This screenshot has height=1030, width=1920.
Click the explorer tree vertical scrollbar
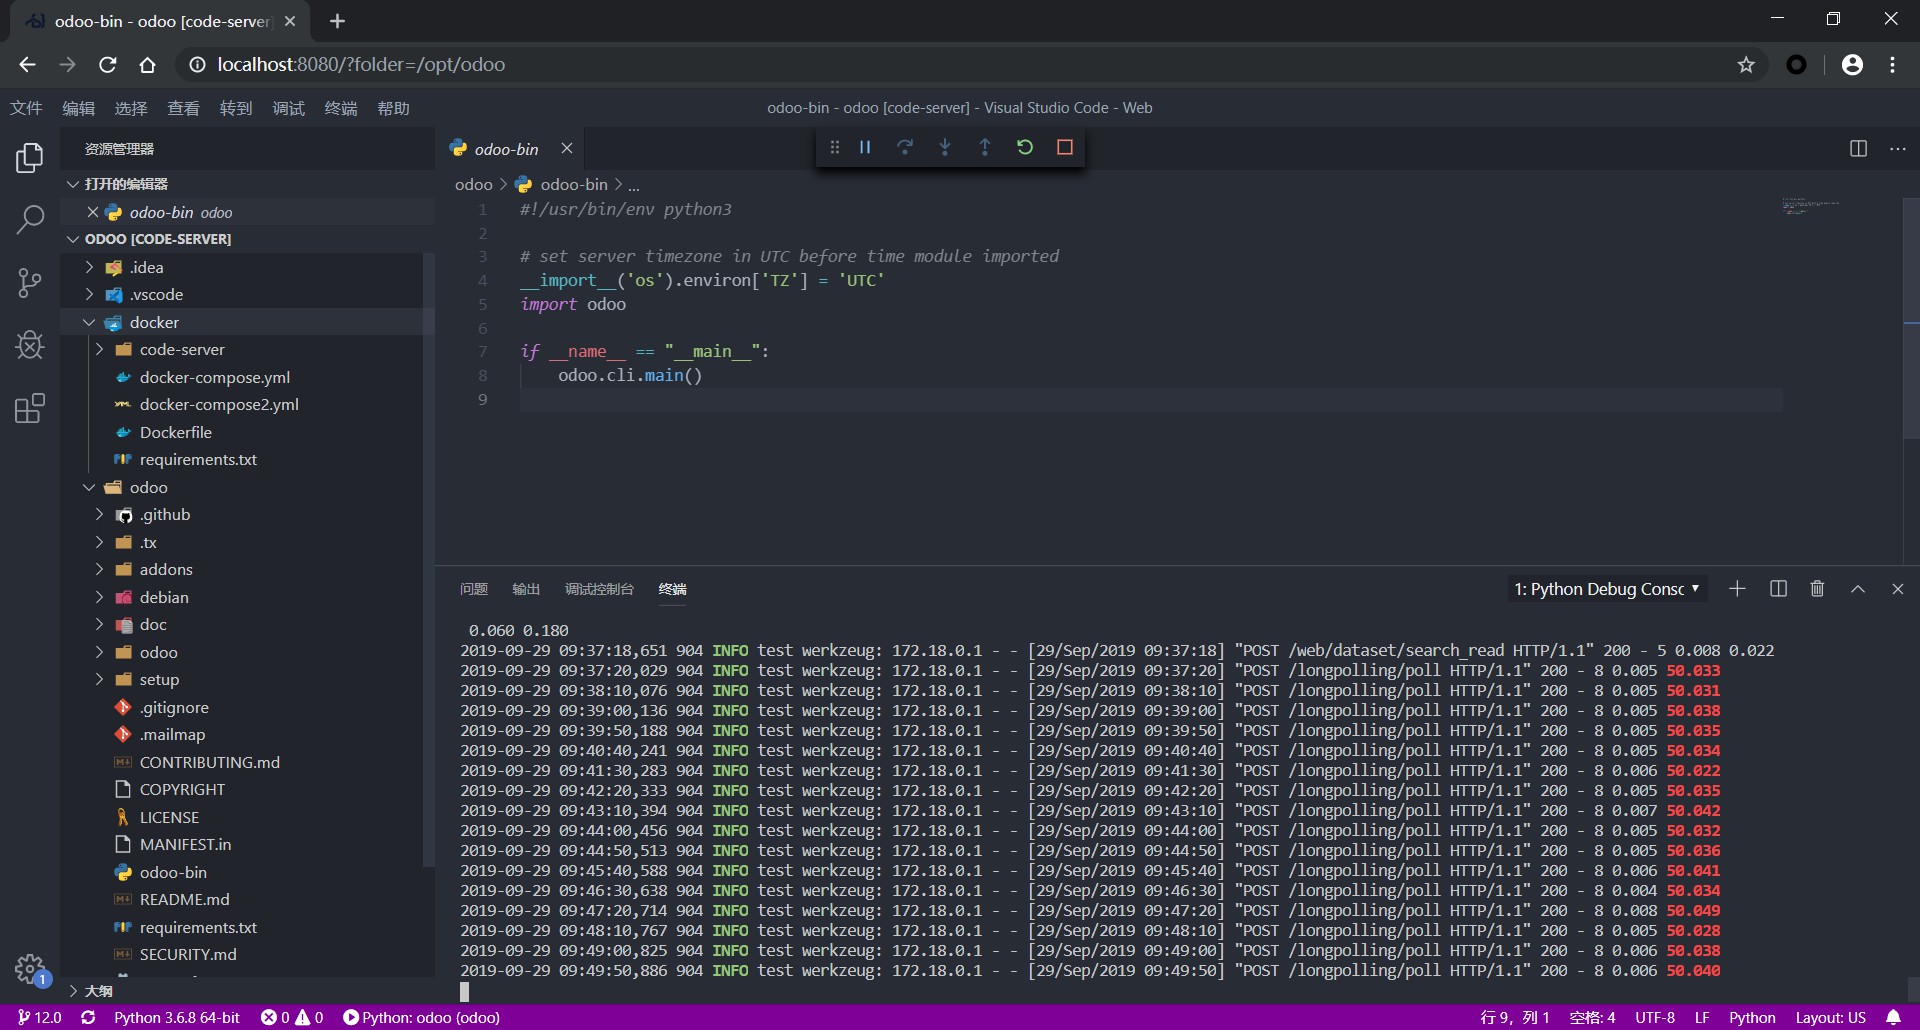point(429,560)
